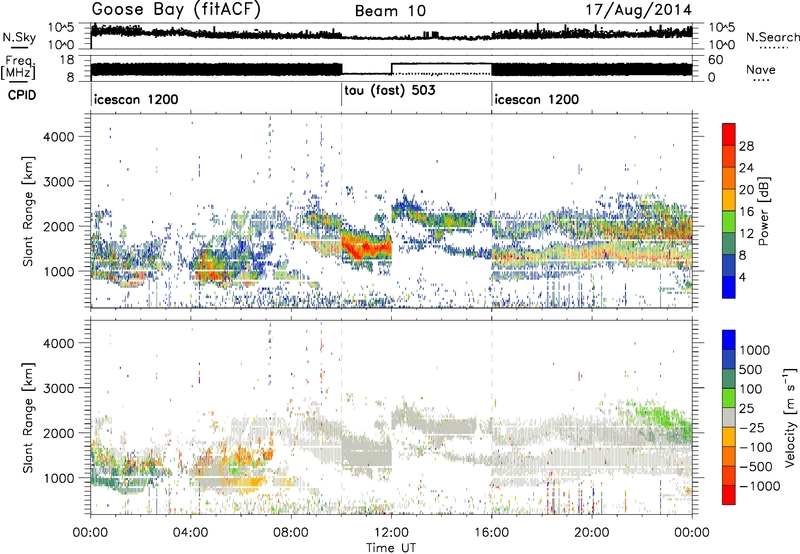Click the strong red power echo near 11:00 UT

(365, 247)
